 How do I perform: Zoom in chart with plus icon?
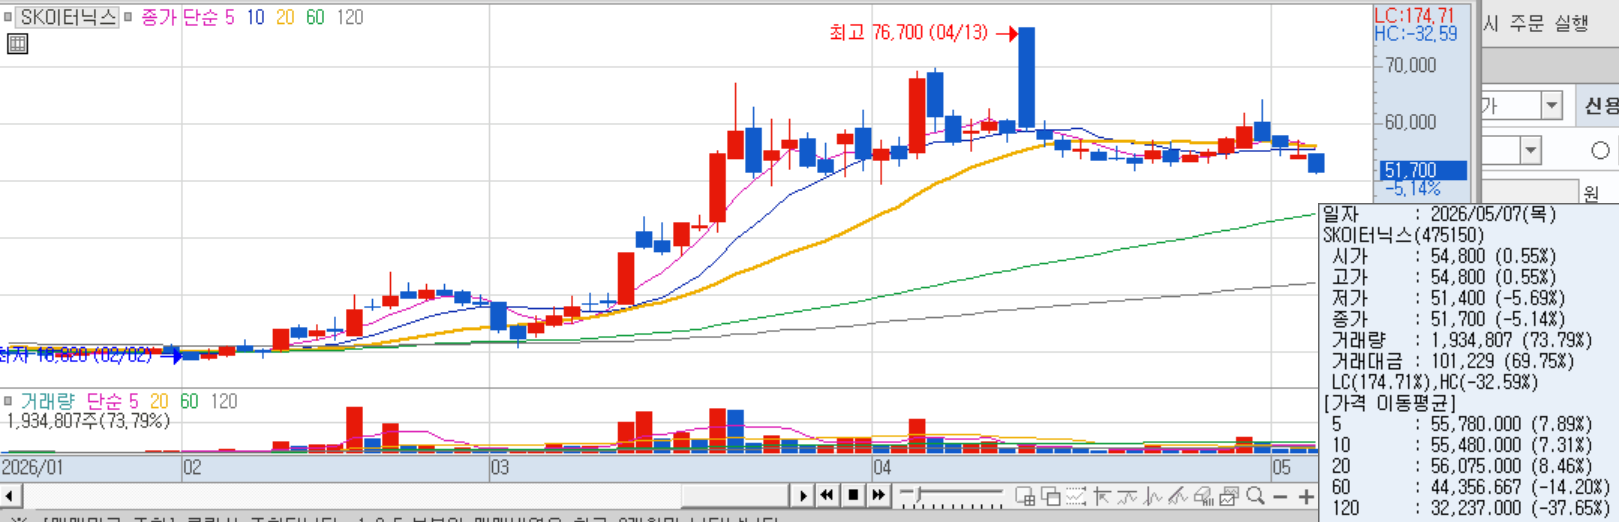1306,497
